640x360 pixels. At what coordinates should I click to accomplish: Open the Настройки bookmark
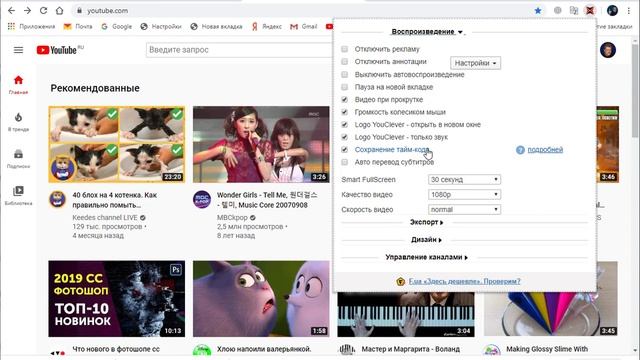coord(161,26)
